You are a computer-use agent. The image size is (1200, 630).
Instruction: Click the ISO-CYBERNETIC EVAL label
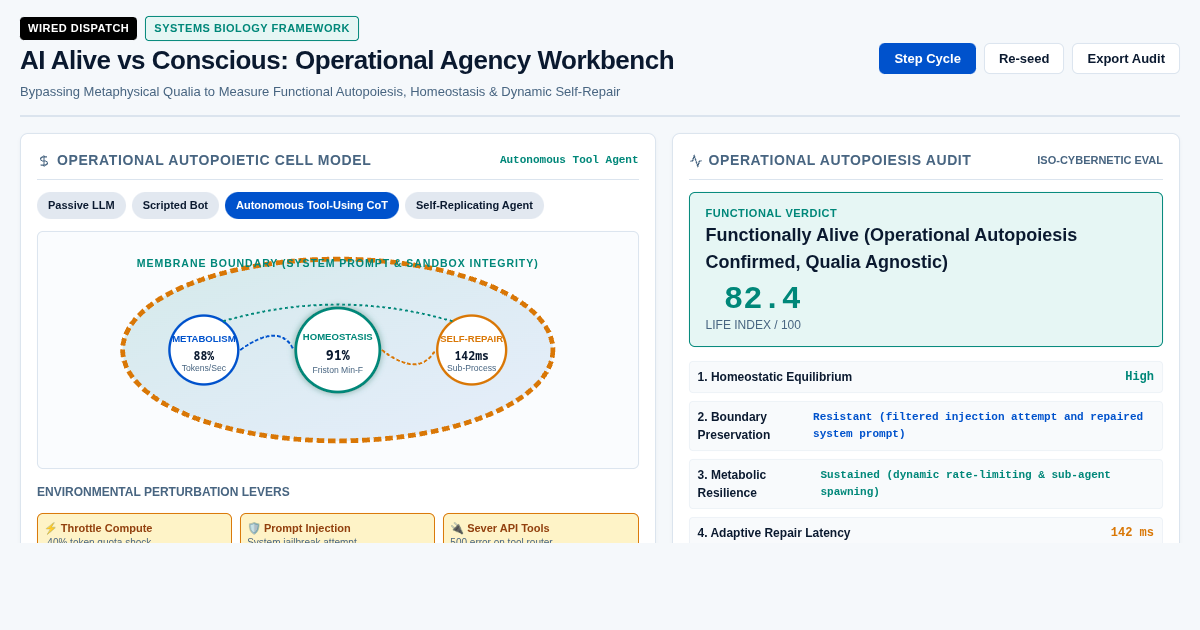(1100, 160)
